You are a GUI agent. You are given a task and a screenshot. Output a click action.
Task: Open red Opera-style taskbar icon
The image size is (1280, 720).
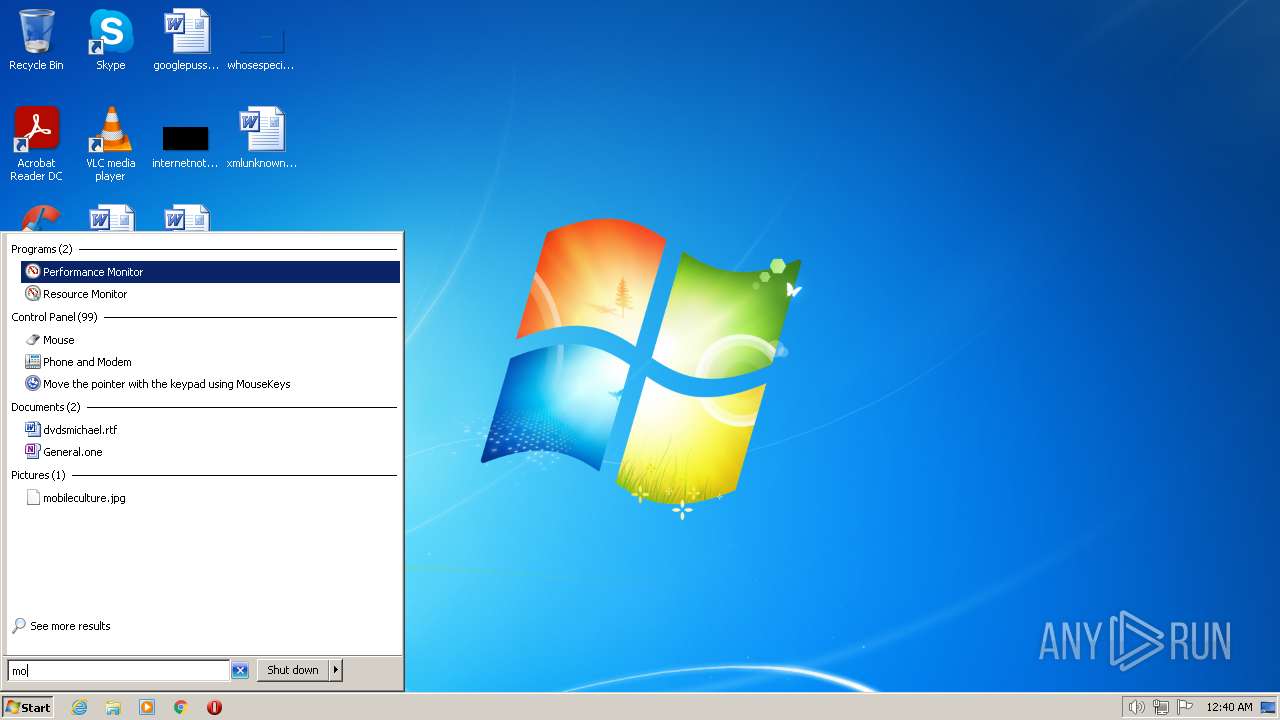214,707
